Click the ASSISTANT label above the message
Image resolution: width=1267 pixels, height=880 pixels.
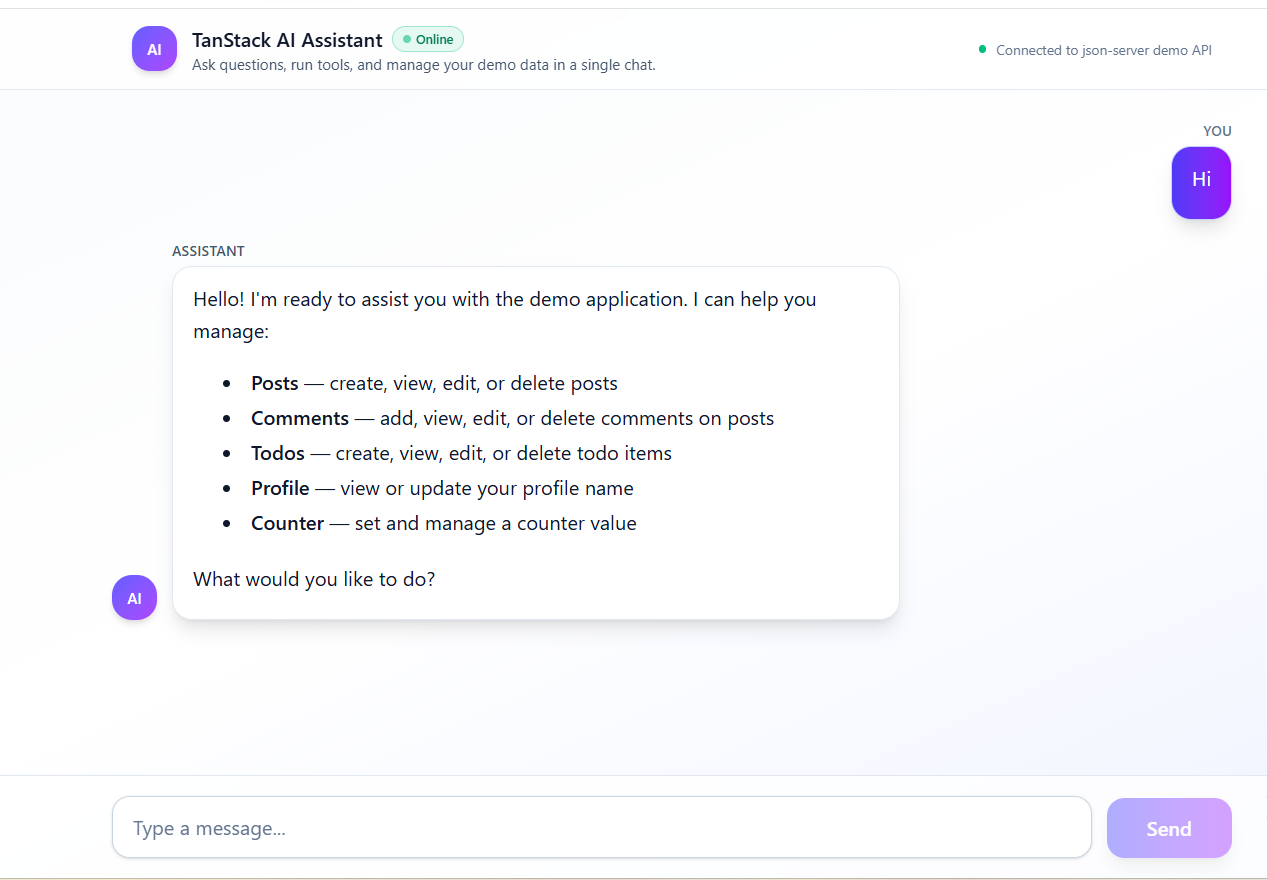209,251
